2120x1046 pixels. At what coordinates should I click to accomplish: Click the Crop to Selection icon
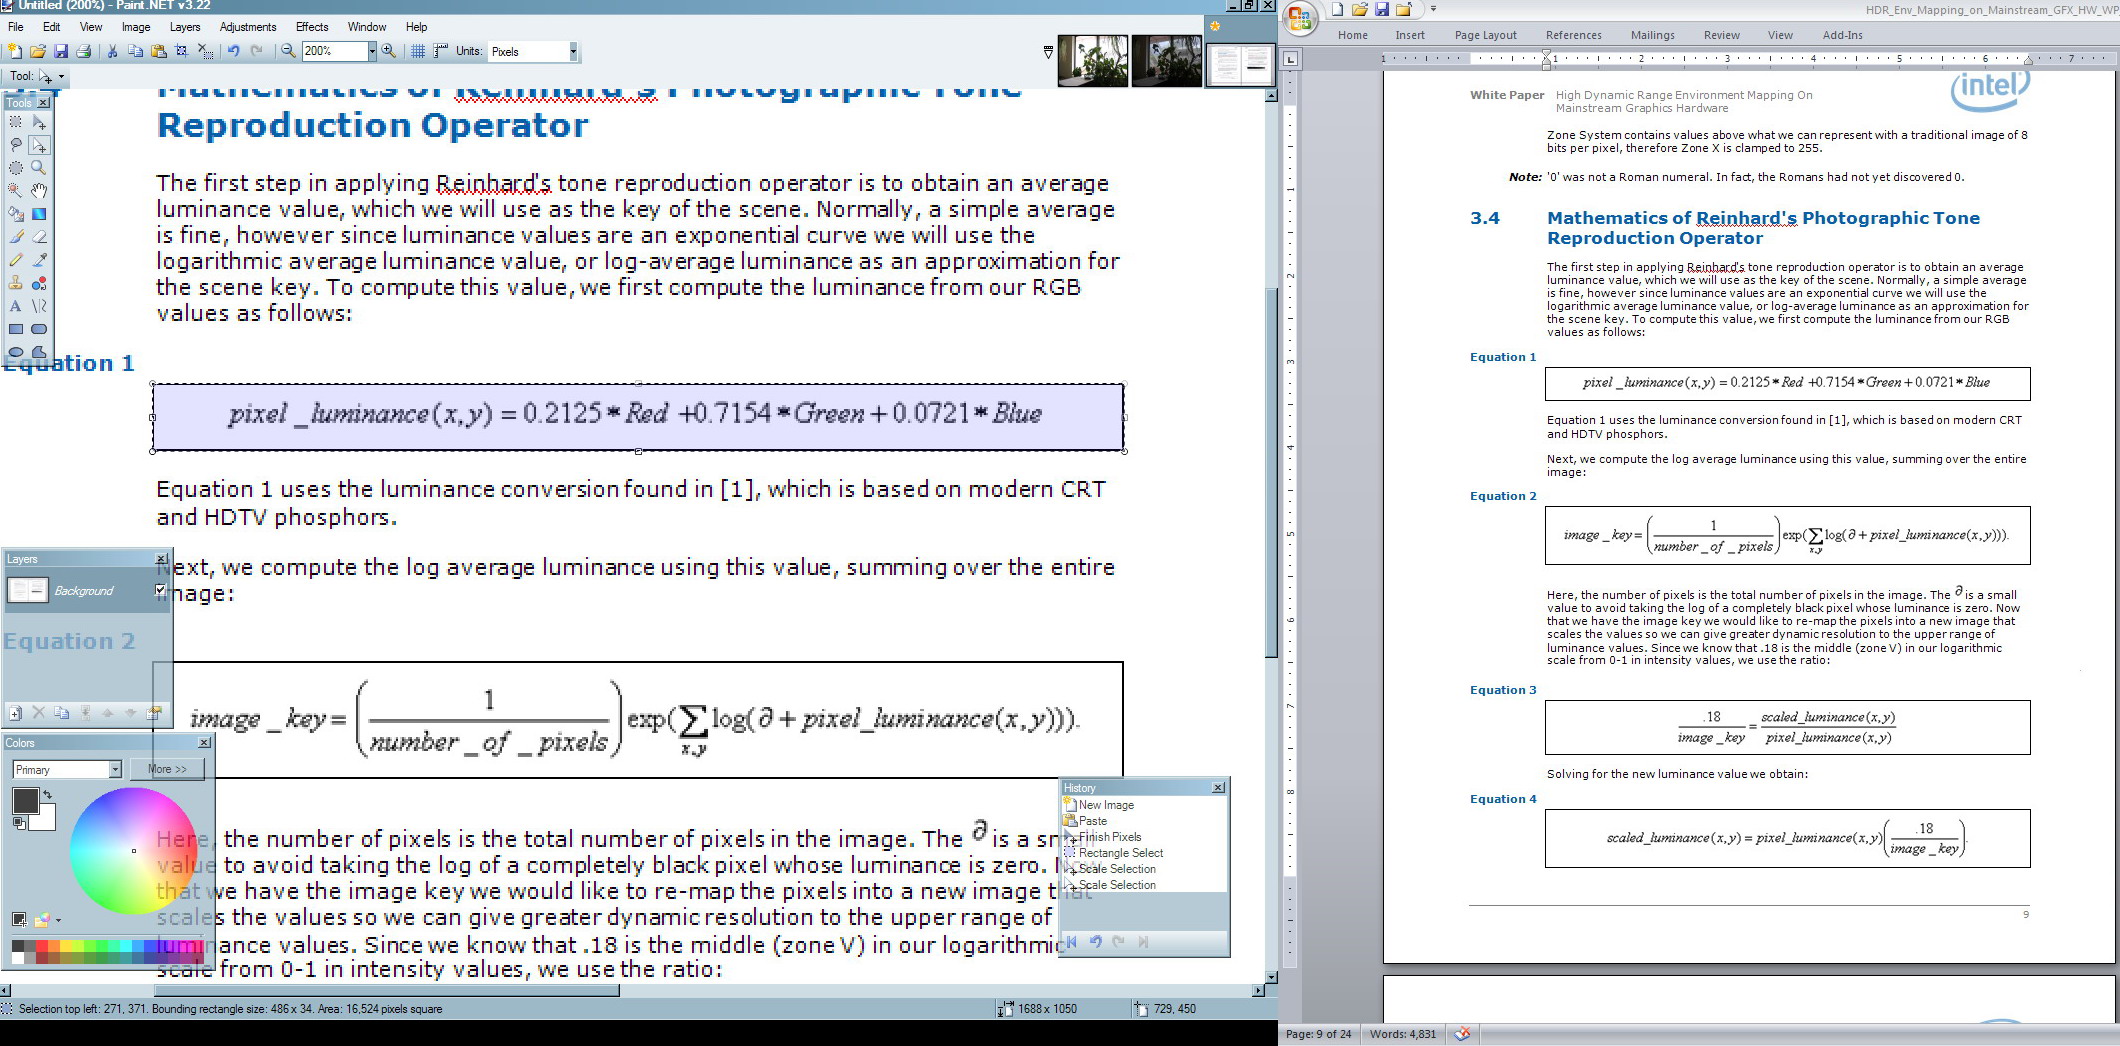[182, 51]
